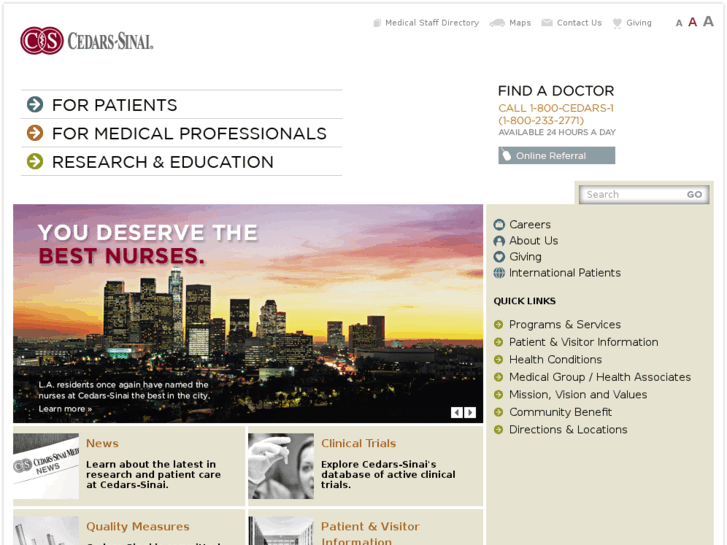Viewport: 727px width, 545px height.
Task: Open the Contact Us link
Action: coord(579,23)
